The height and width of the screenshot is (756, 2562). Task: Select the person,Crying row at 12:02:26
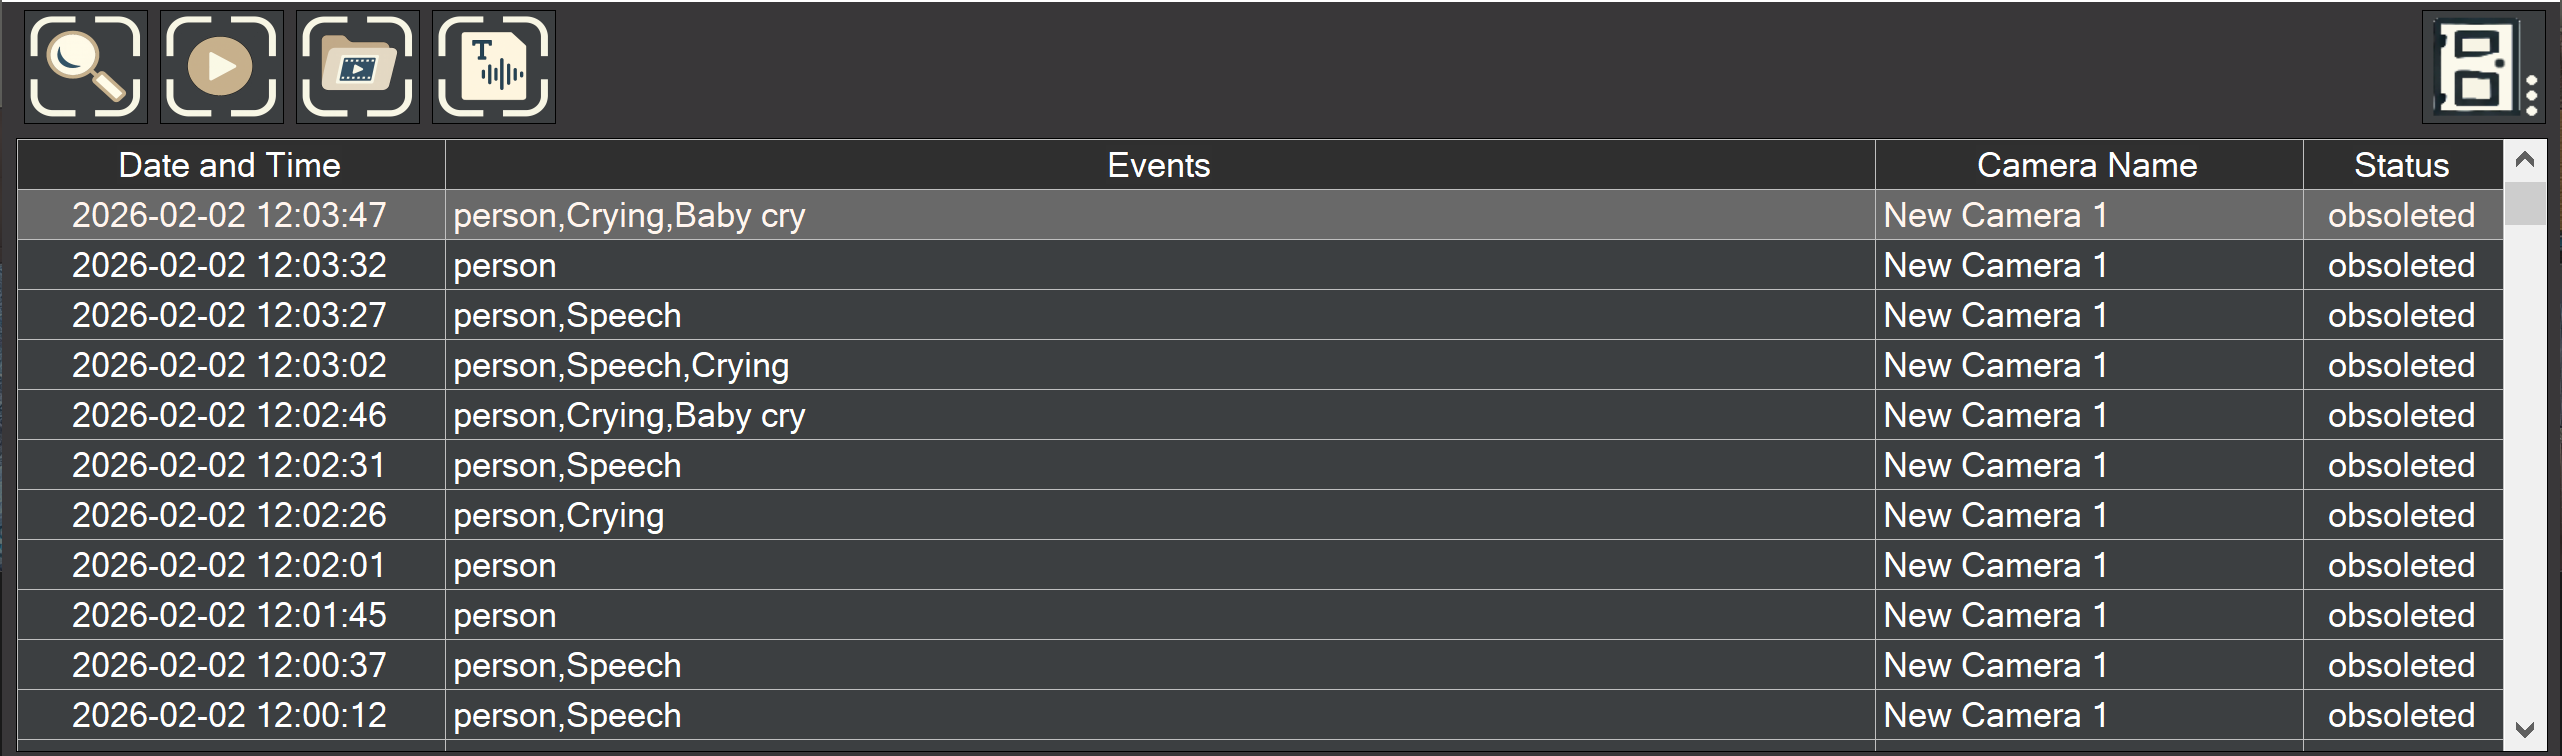(x=900, y=514)
